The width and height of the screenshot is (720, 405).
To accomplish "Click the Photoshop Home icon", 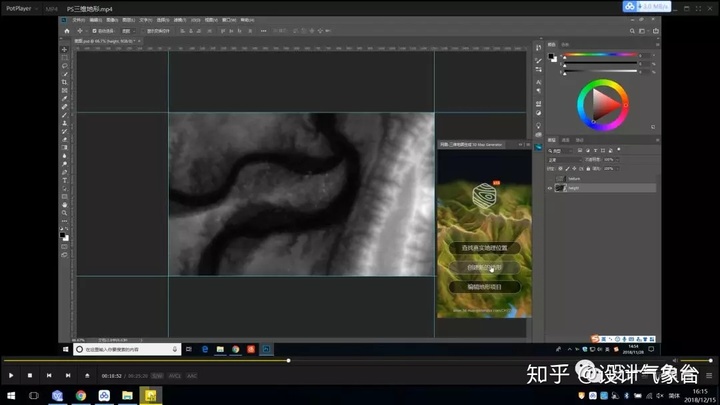I will pyautogui.click(x=67, y=31).
